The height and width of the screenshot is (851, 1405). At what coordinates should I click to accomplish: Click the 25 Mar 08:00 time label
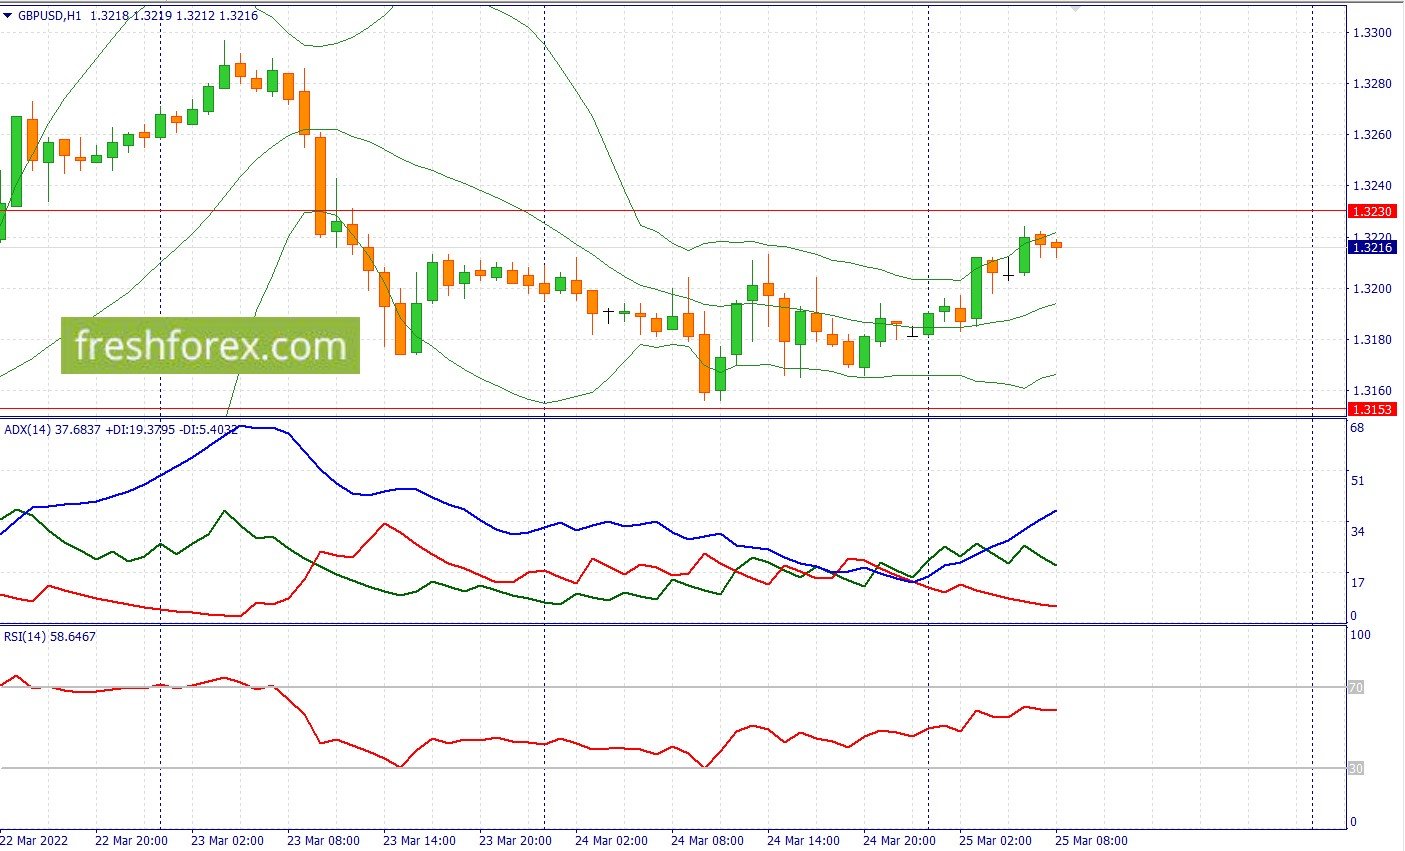[x=1091, y=840]
